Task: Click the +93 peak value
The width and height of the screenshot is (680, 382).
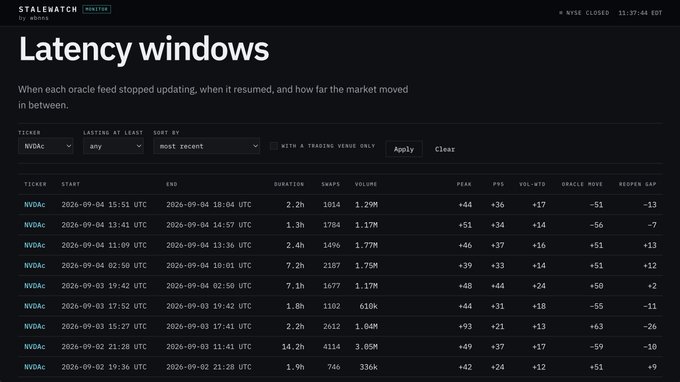Action: pyautogui.click(x=465, y=326)
